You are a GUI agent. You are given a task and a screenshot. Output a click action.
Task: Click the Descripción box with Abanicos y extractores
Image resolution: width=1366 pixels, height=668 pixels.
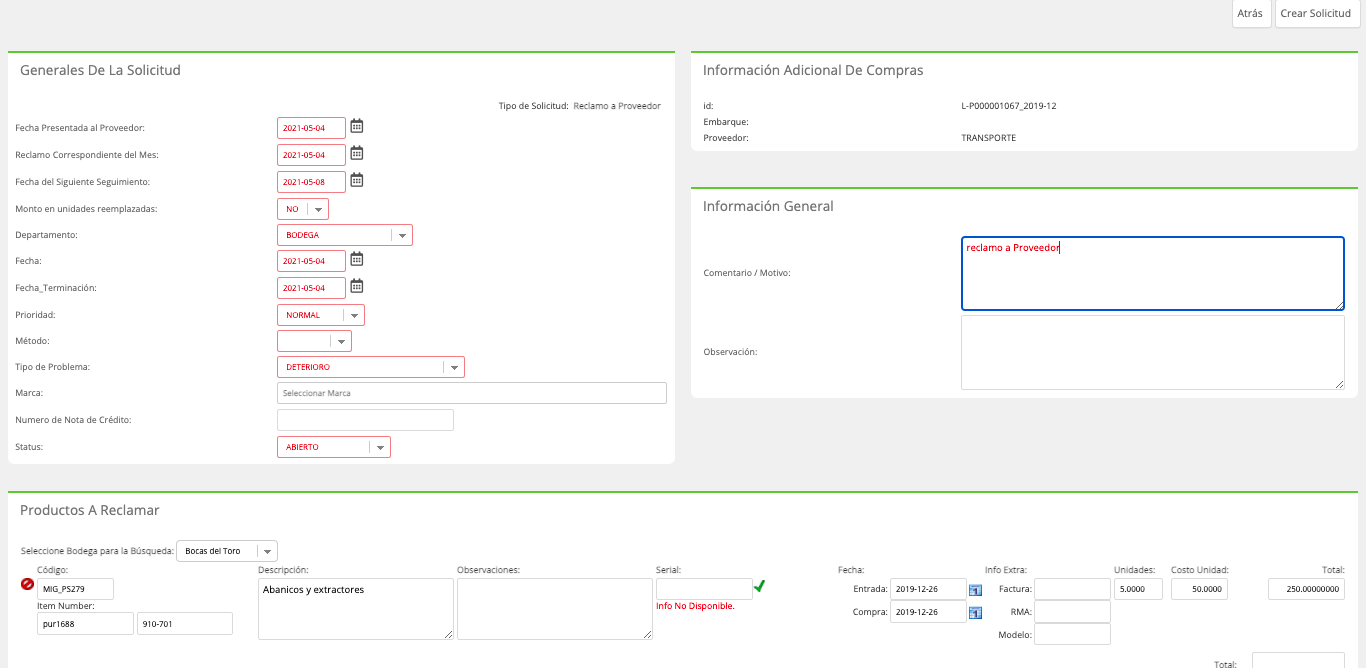click(356, 609)
